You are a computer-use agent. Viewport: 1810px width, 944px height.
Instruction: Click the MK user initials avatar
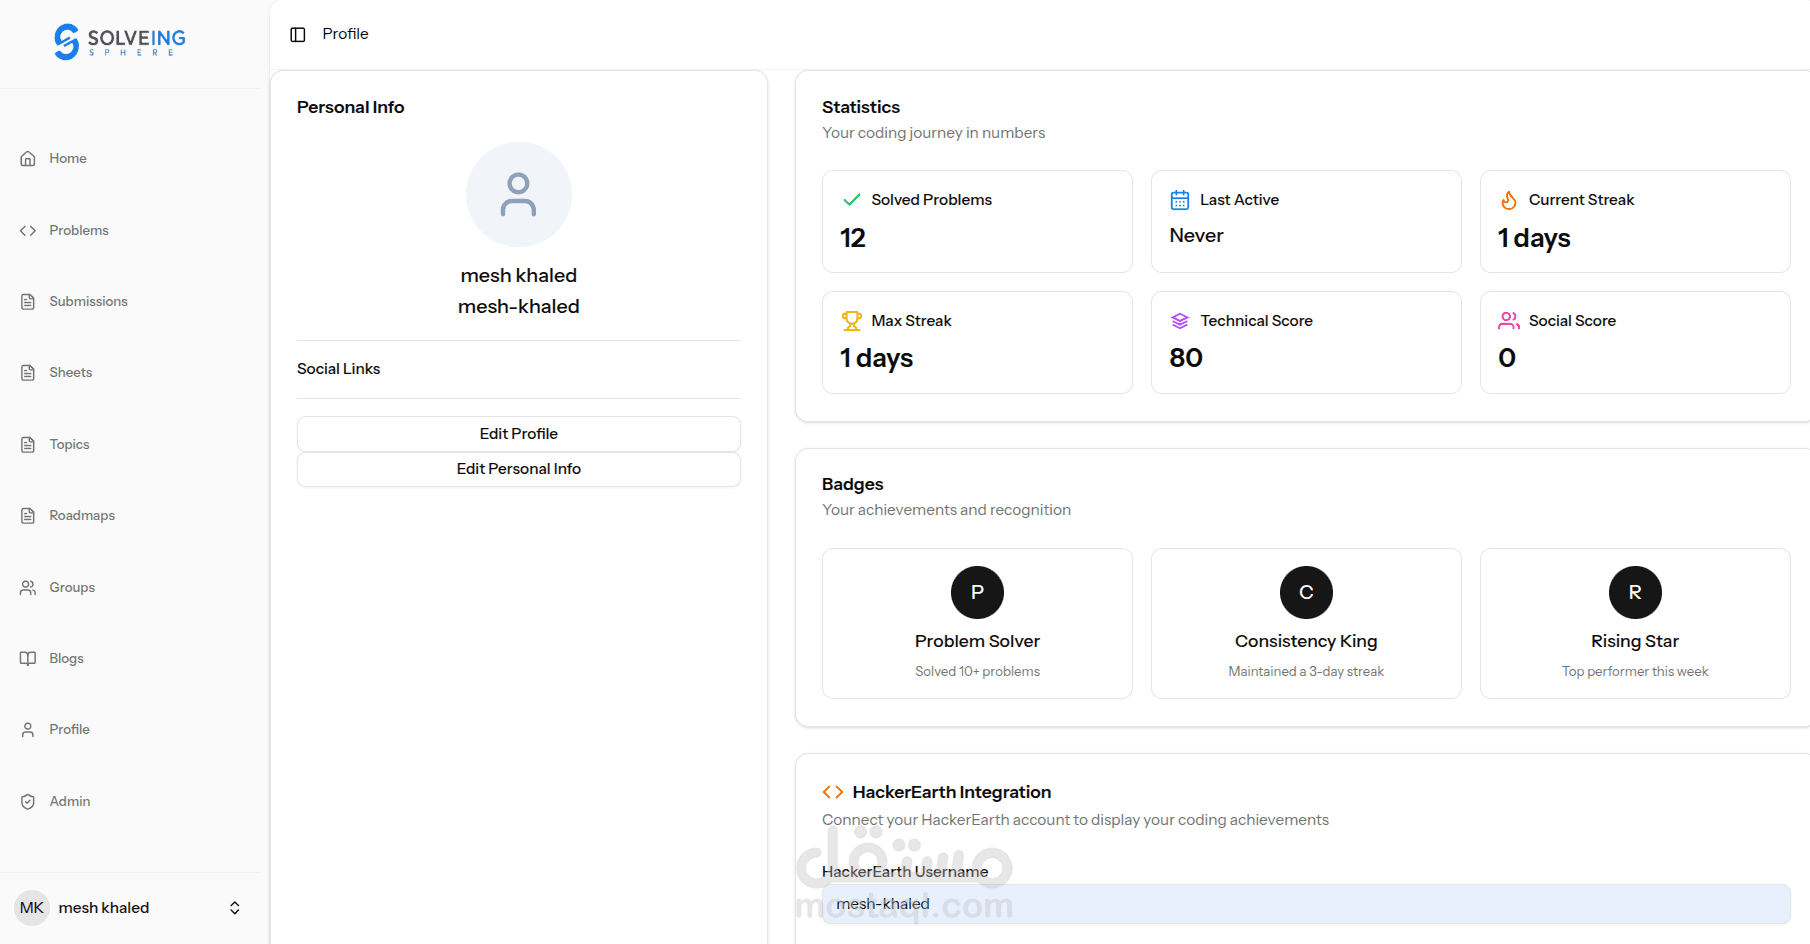click(x=32, y=908)
